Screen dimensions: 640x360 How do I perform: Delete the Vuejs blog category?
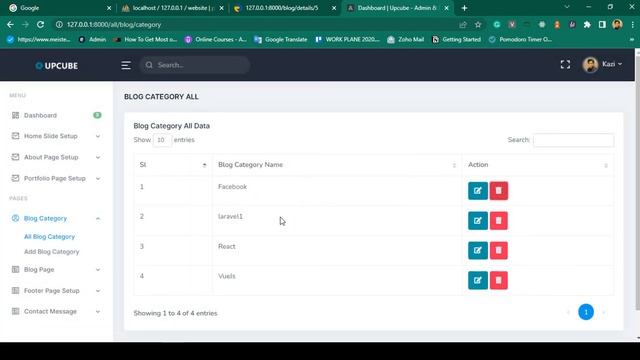pyautogui.click(x=498, y=280)
